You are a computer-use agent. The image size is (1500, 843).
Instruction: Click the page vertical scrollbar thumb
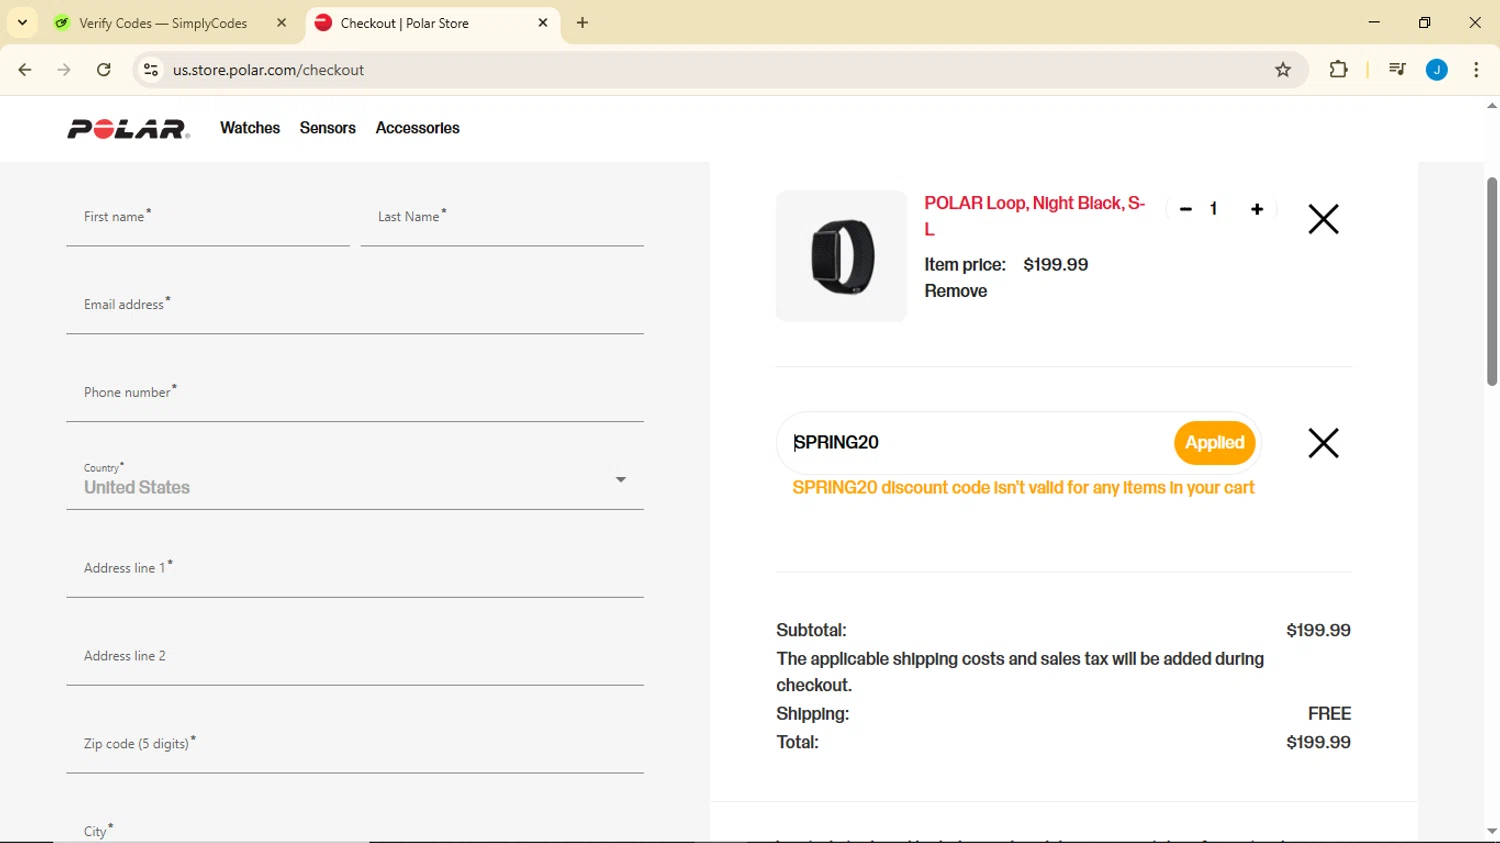(1491, 281)
